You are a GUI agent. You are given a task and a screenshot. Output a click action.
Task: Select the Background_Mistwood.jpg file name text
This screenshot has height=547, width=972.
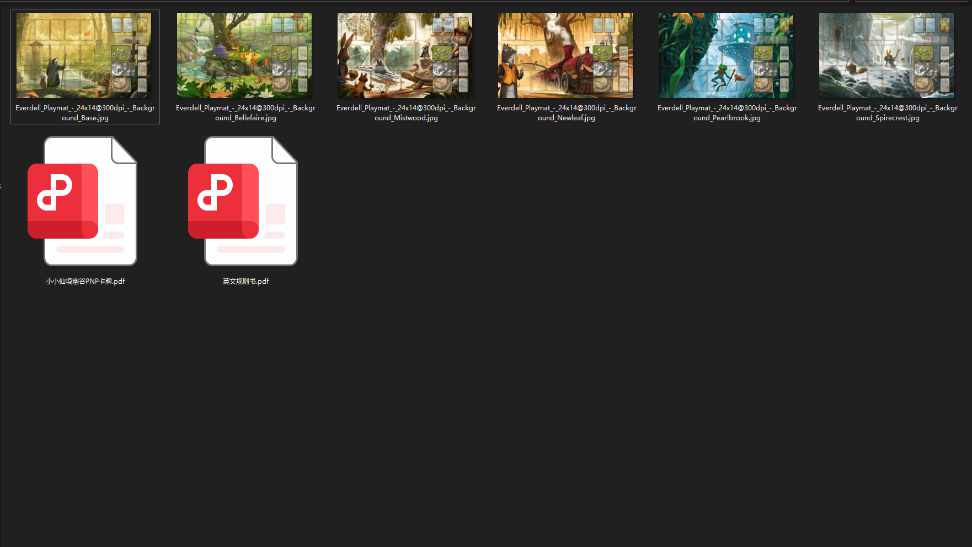coord(405,112)
